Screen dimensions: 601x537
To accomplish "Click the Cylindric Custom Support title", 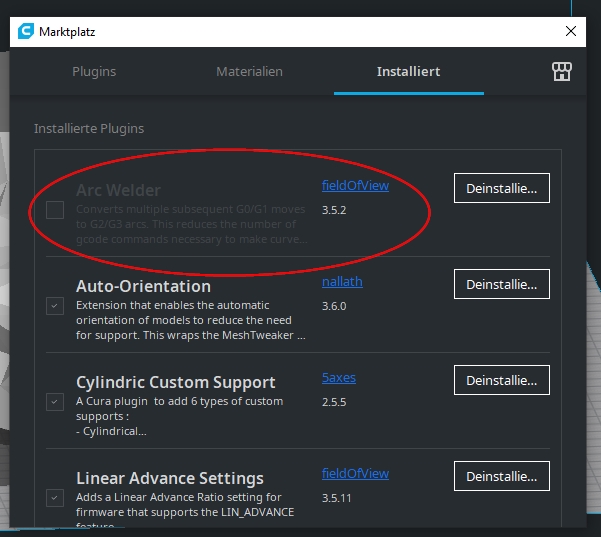I will [x=176, y=382].
